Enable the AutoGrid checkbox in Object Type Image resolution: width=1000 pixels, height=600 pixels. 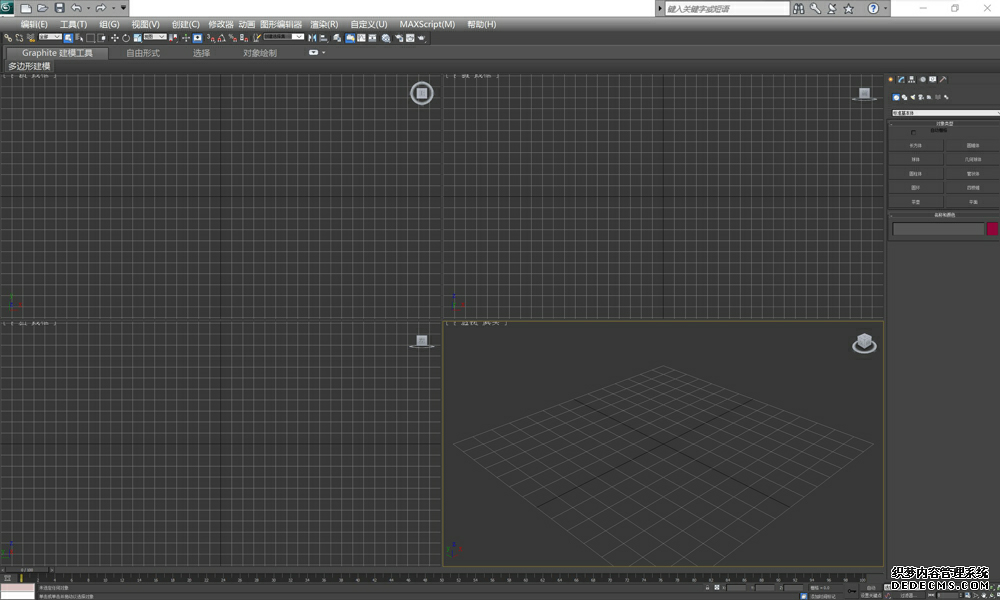click(x=913, y=133)
